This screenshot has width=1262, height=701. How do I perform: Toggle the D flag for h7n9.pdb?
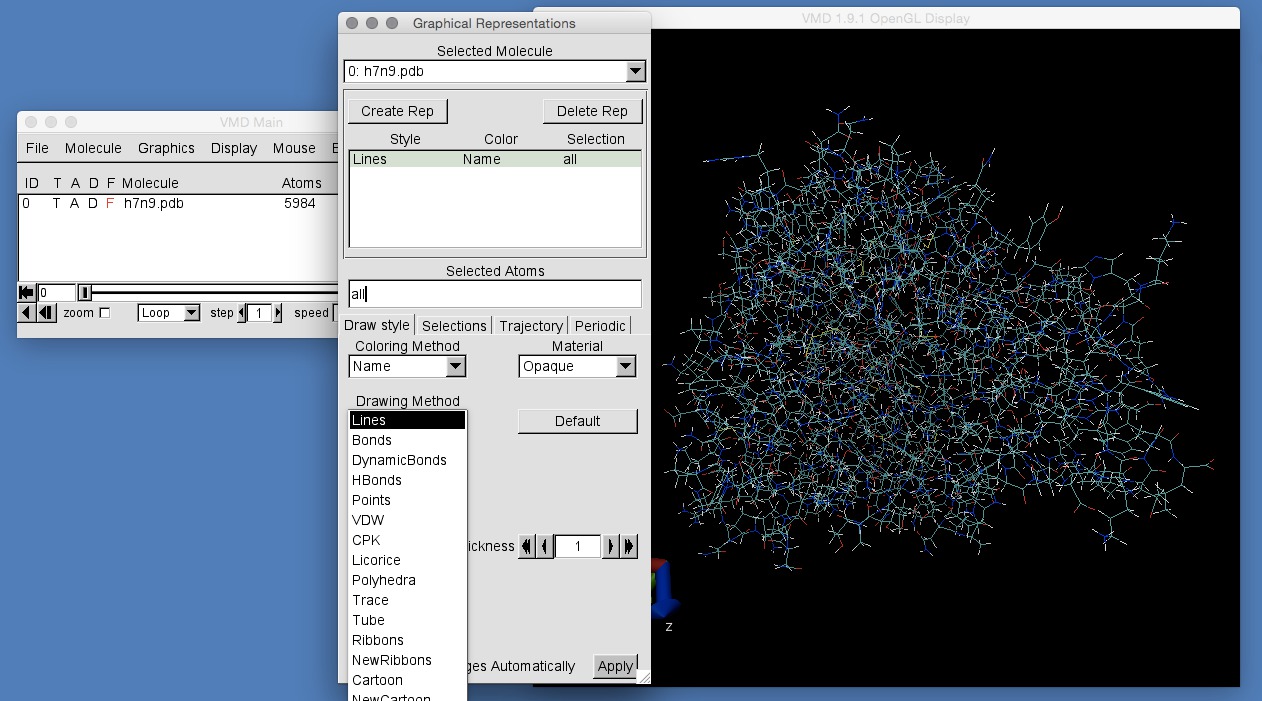(x=92, y=203)
